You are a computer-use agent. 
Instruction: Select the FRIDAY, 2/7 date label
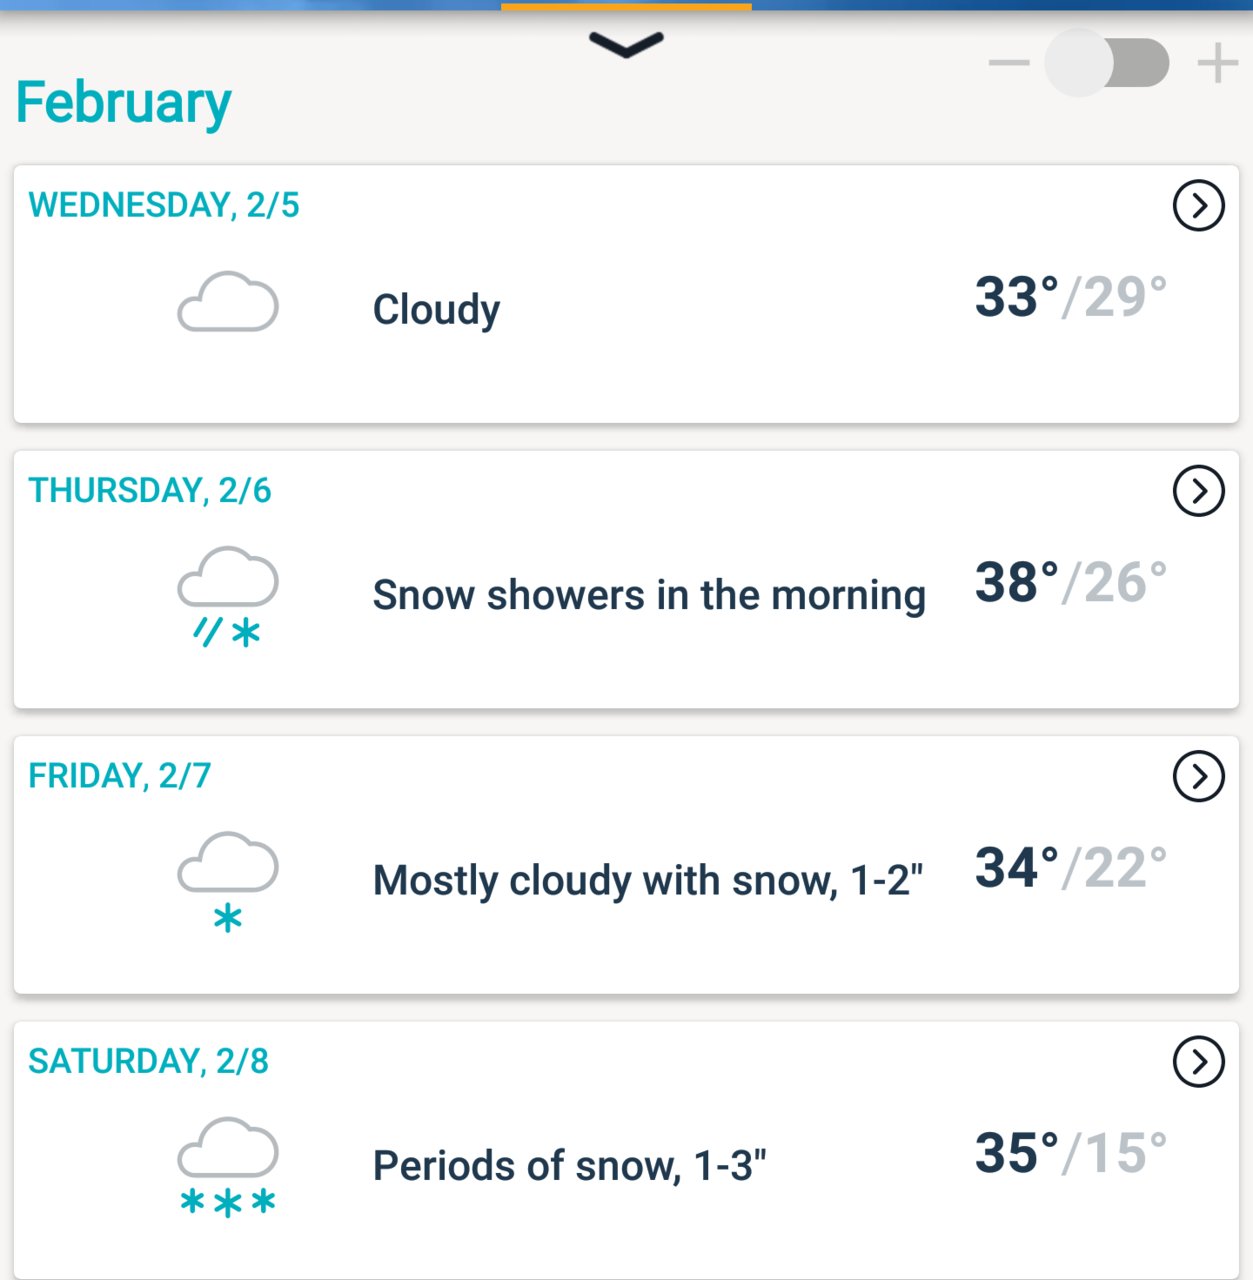click(x=120, y=775)
